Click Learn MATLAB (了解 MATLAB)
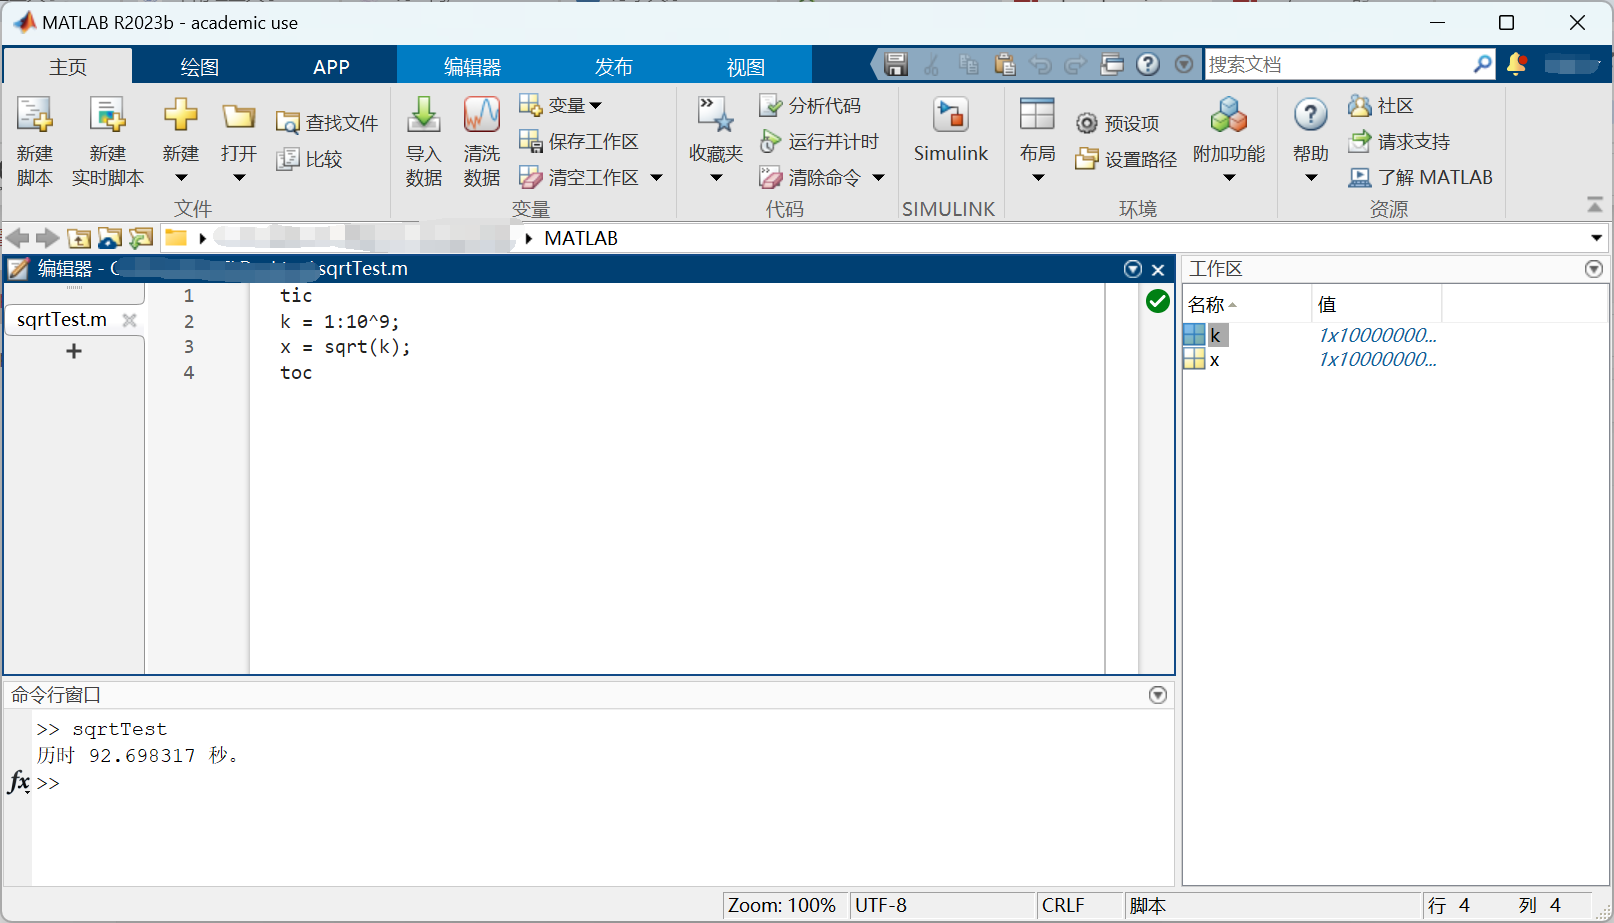1614x923 pixels. coord(1420,177)
